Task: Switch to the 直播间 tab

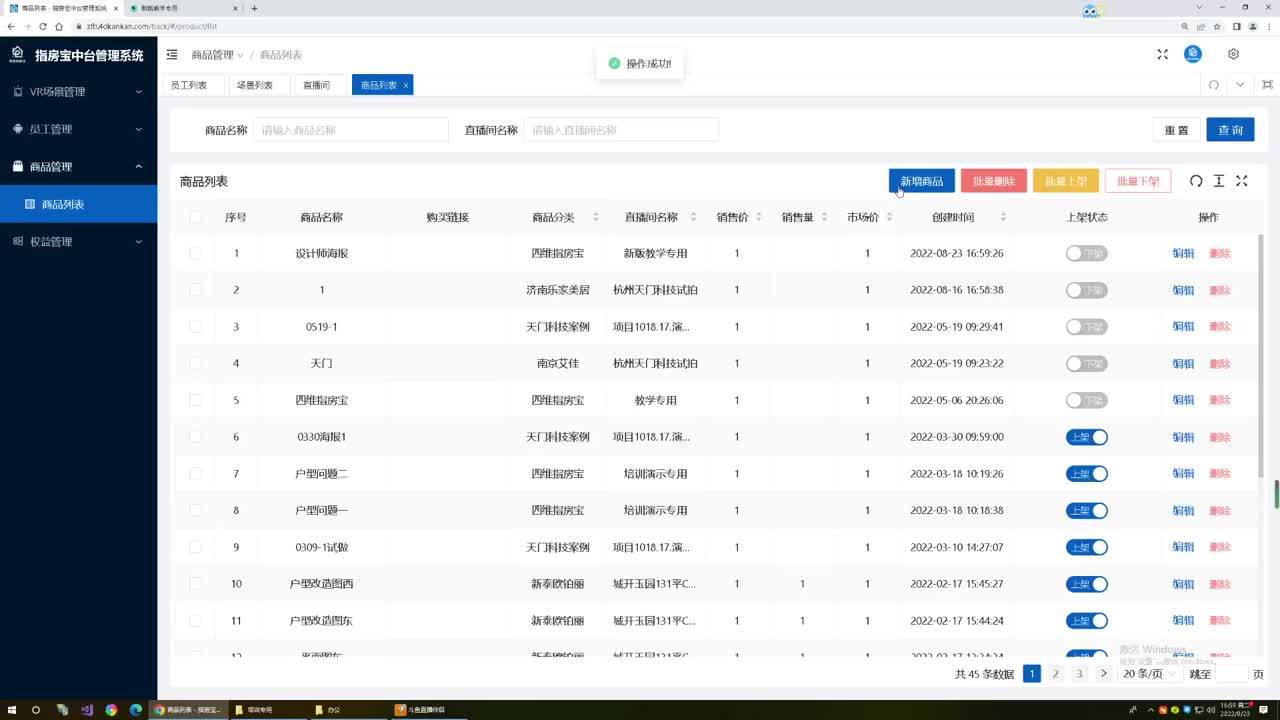Action: click(317, 86)
